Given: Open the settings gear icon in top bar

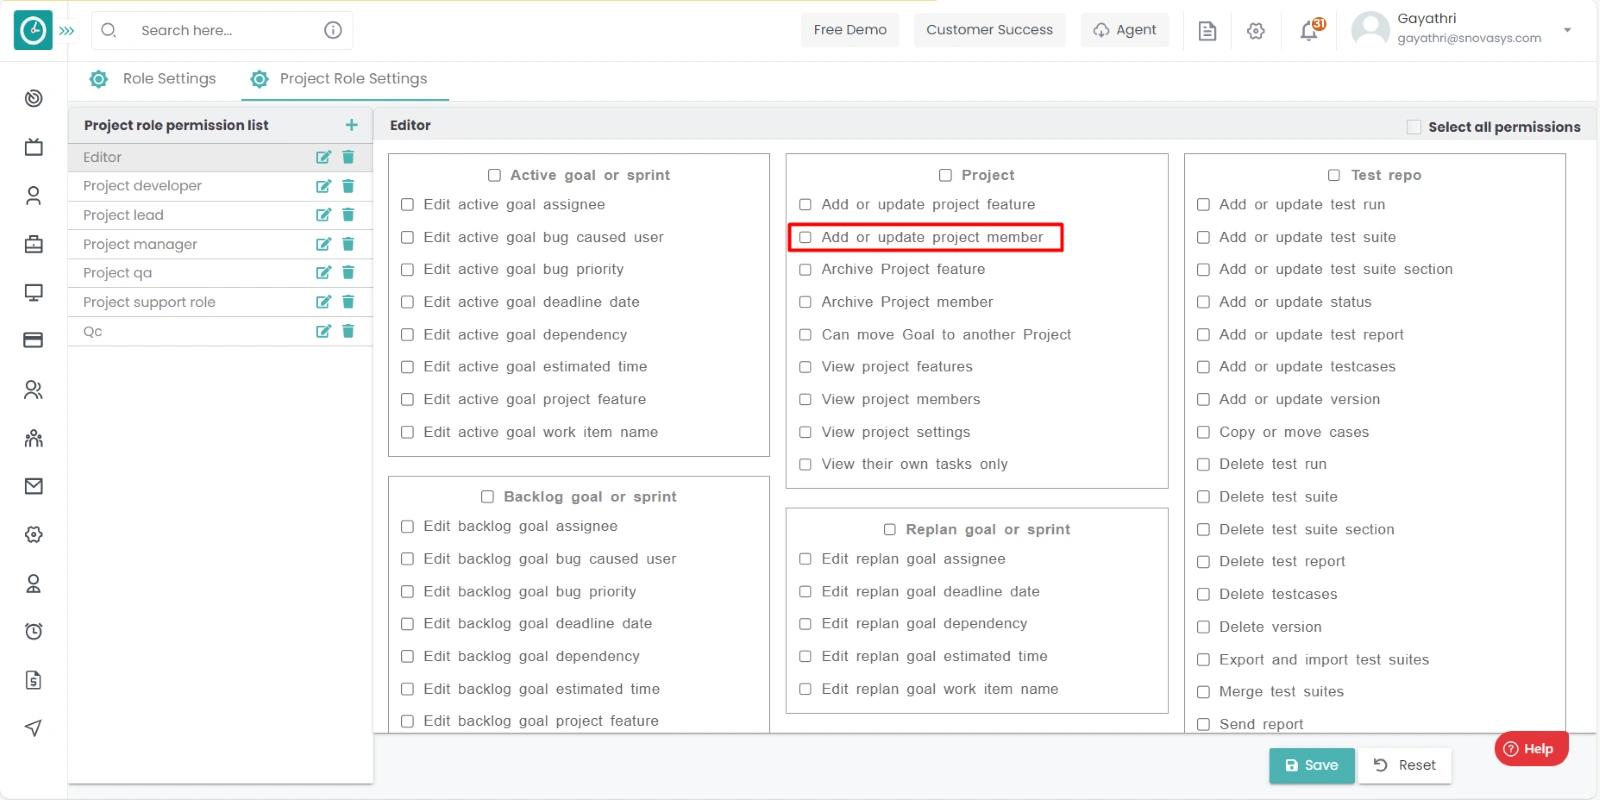Looking at the screenshot, I should 1256,31.
